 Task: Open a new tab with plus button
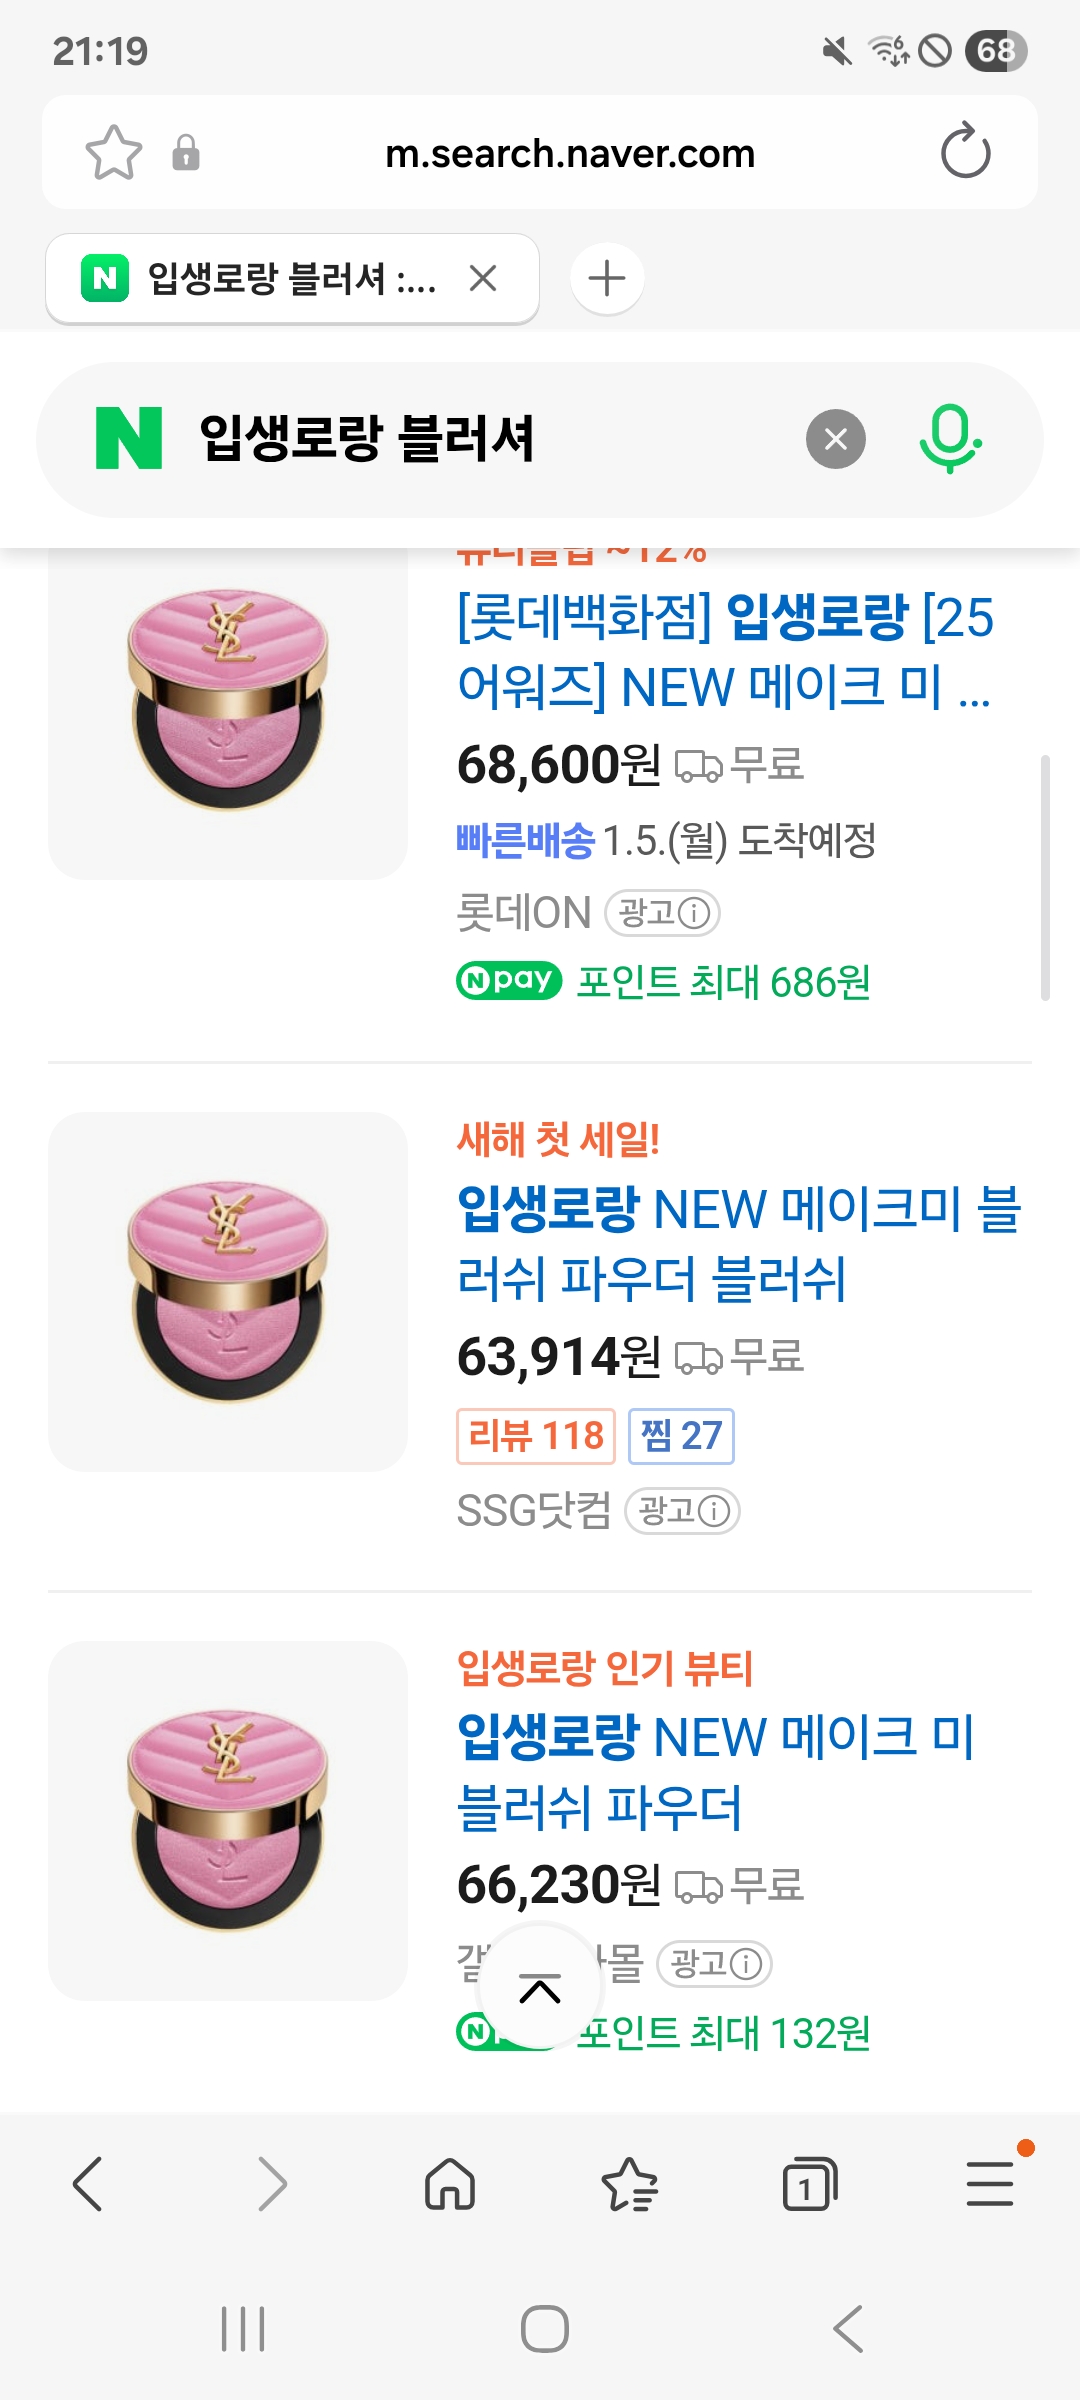(x=607, y=278)
